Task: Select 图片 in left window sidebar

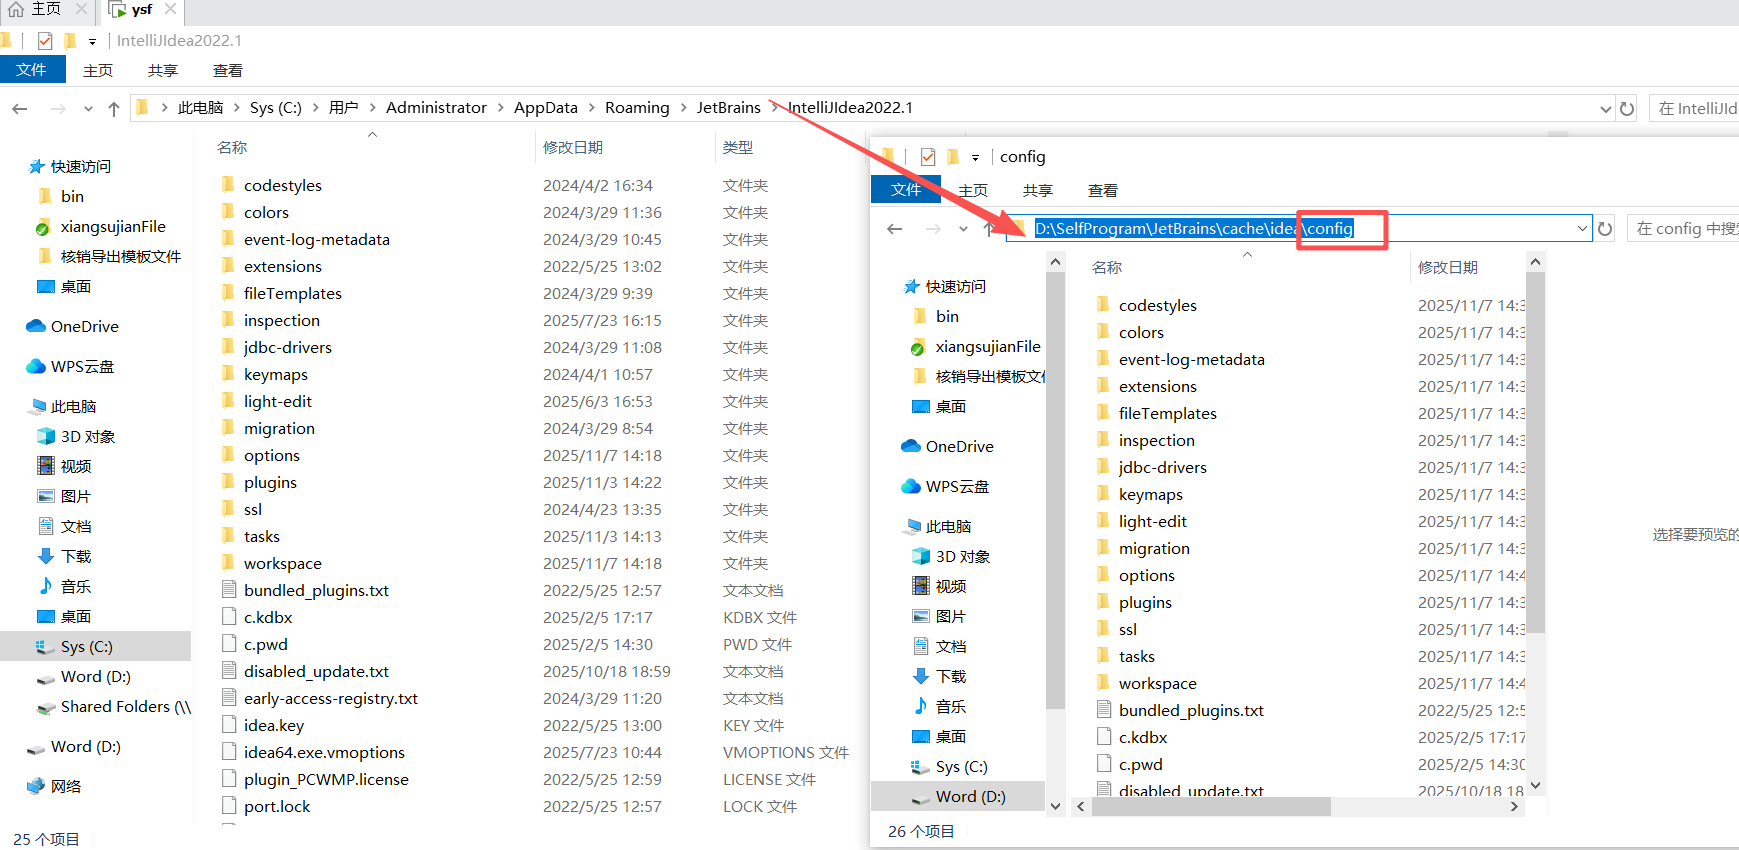Action: [x=65, y=496]
